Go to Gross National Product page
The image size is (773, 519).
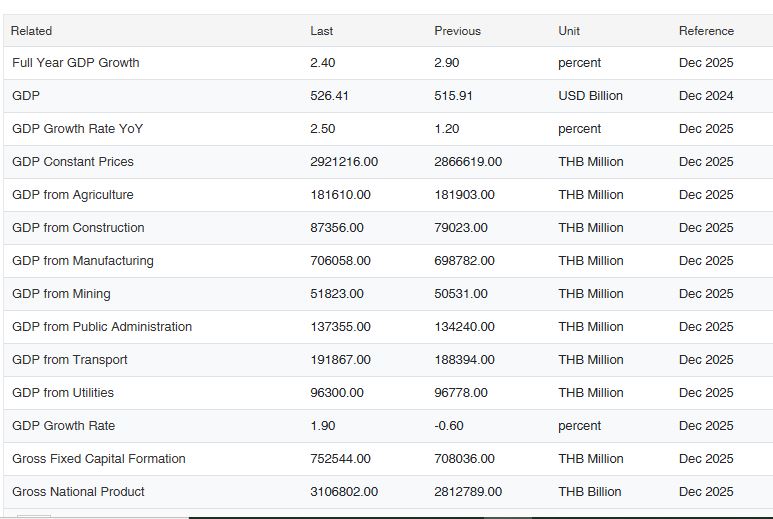pyautogui.click(x=78, y=492)
